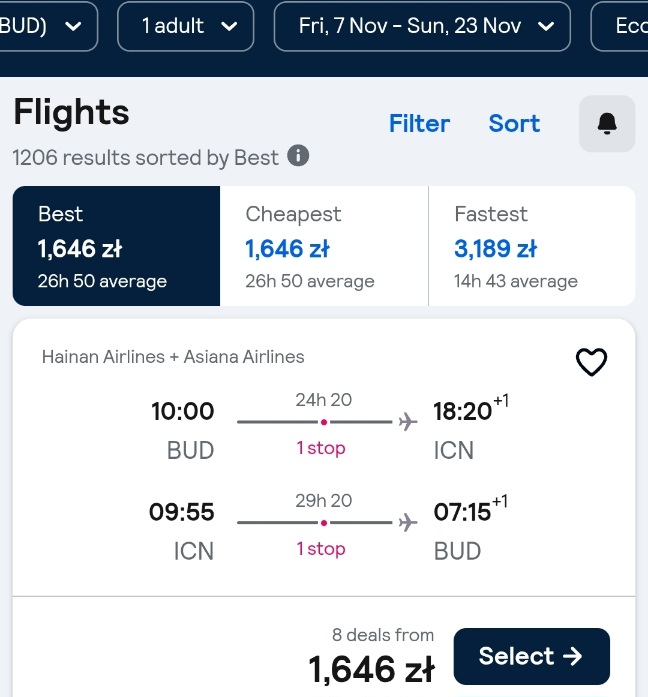Click the return 1 stop dot marker
This screenshot has height=697, width=648.
(324, 523)
